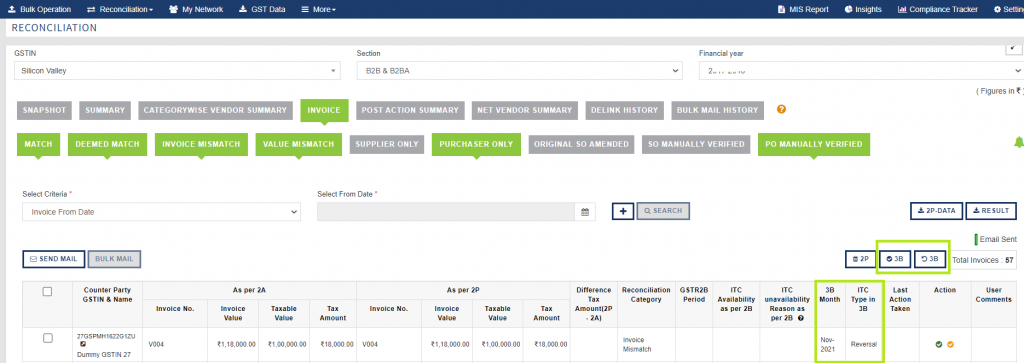1024x363 pixels.
Task: Click the green notification bell icon
Action: (1018, 142)
